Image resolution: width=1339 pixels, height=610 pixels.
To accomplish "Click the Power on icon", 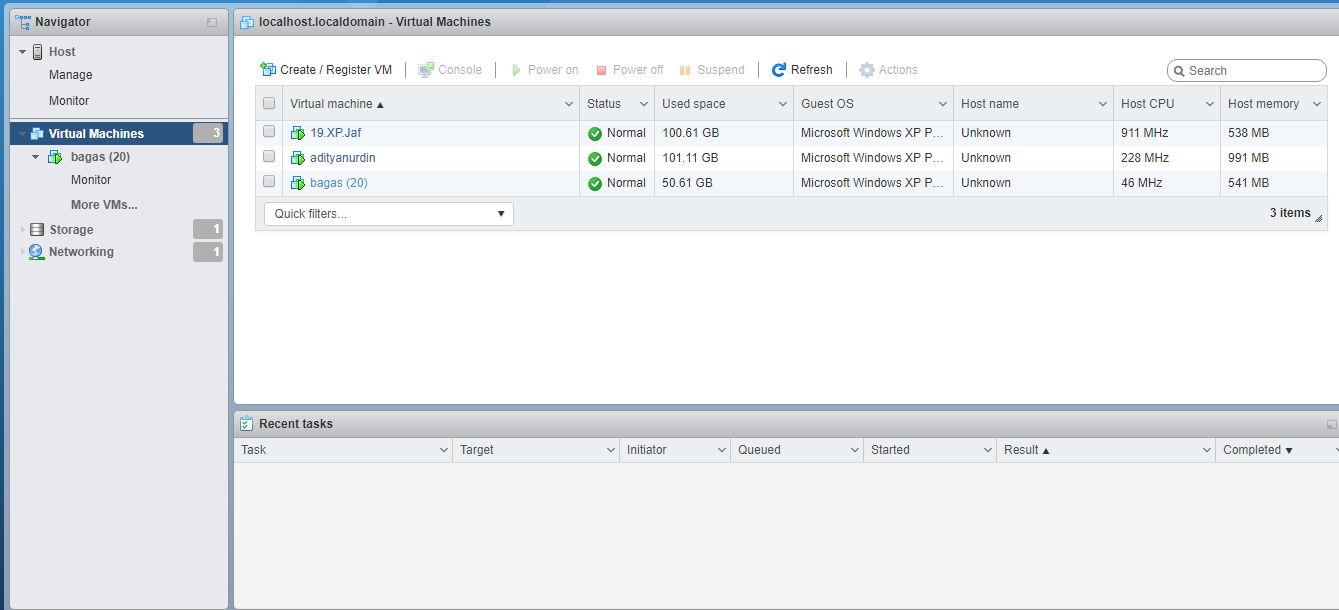I will [x=517, y=69].
